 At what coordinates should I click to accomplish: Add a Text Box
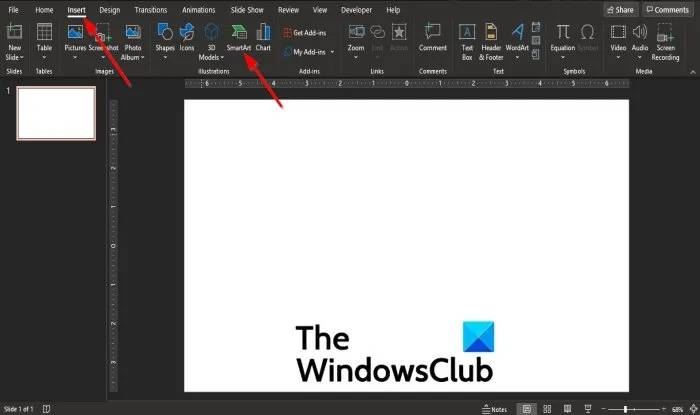coord(467,42)
